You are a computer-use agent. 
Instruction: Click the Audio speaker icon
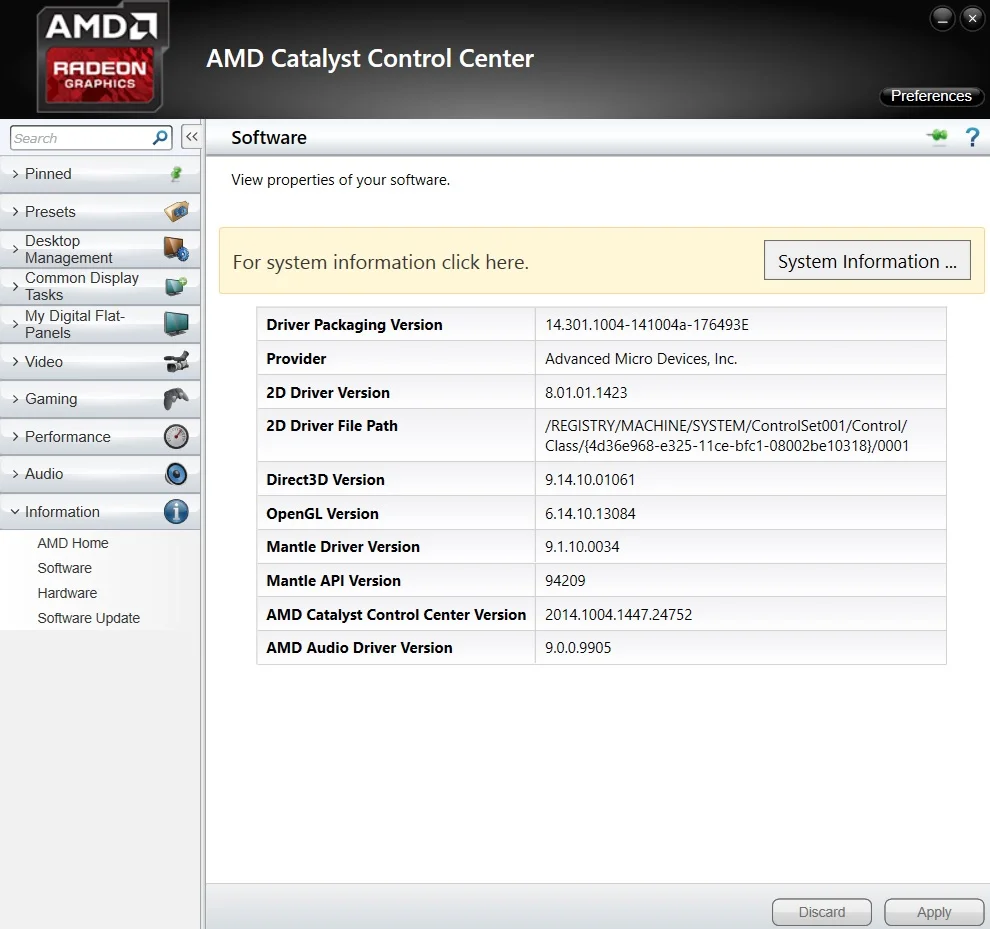pyautogui.click(x=176, y=474)
